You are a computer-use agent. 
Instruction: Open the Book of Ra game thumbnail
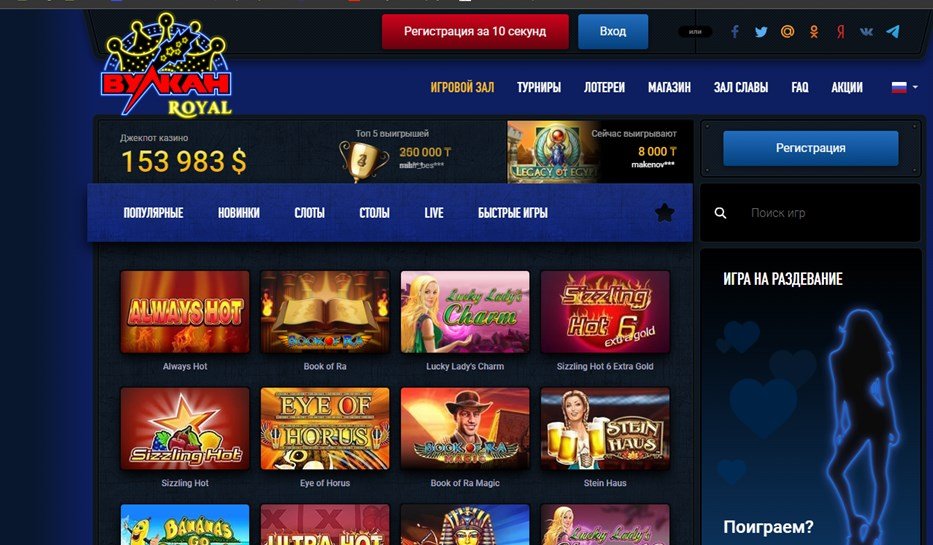[x=325, y=312]
